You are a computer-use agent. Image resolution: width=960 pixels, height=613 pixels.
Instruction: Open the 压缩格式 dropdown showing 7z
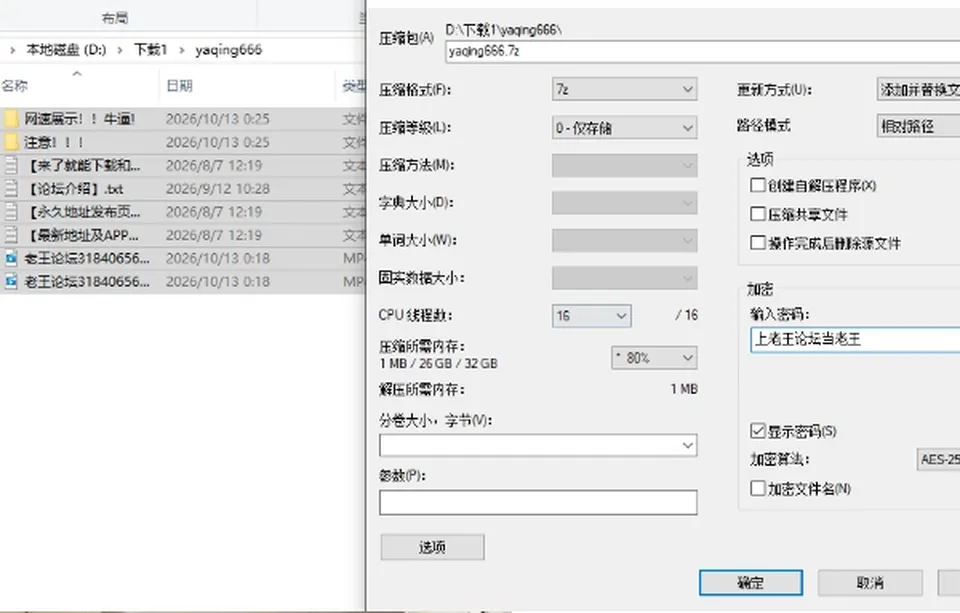(624, 90)
